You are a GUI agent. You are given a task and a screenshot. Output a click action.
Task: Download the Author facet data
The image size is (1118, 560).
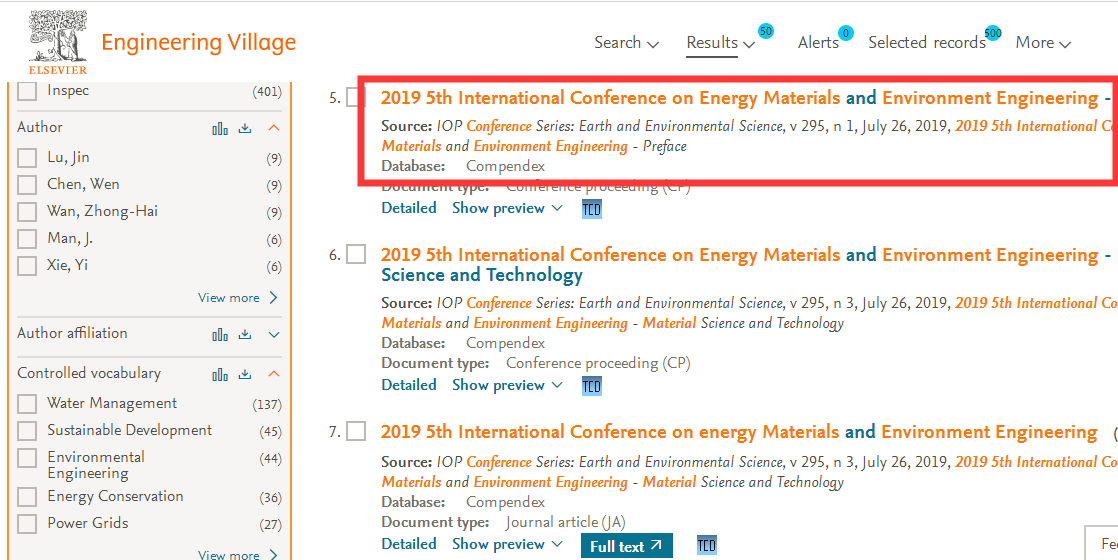(245, 128)
